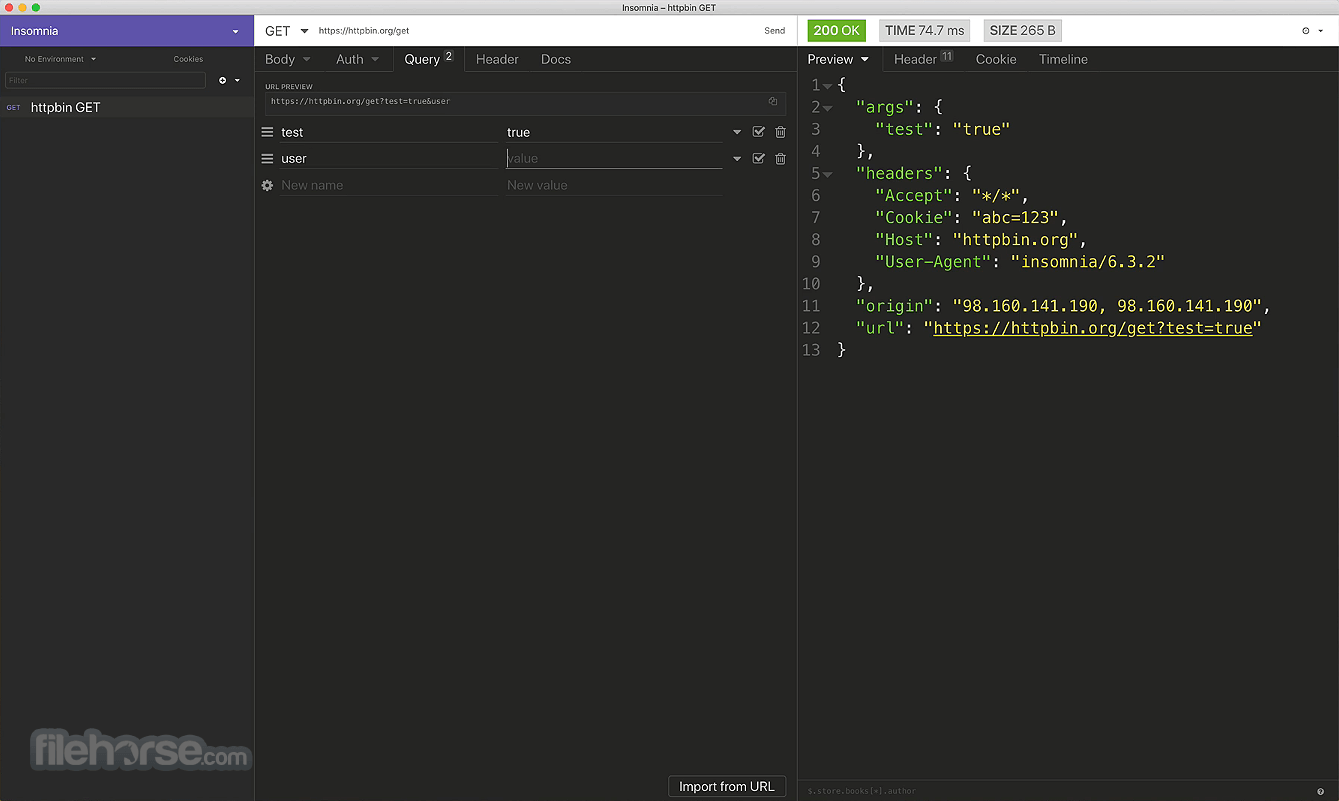This screenshot has width=1339, height=801.
Task: Open the Cookies manager
Action: click(188, 59)
